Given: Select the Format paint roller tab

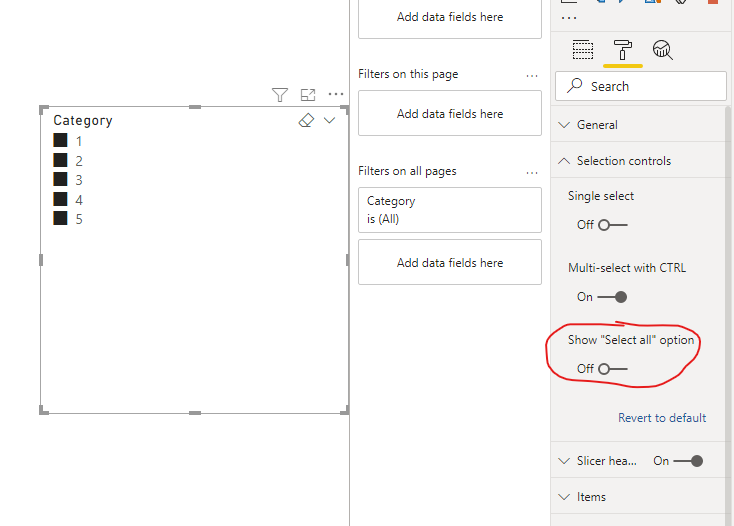Looking at the screenshot, I should [623, 50].
